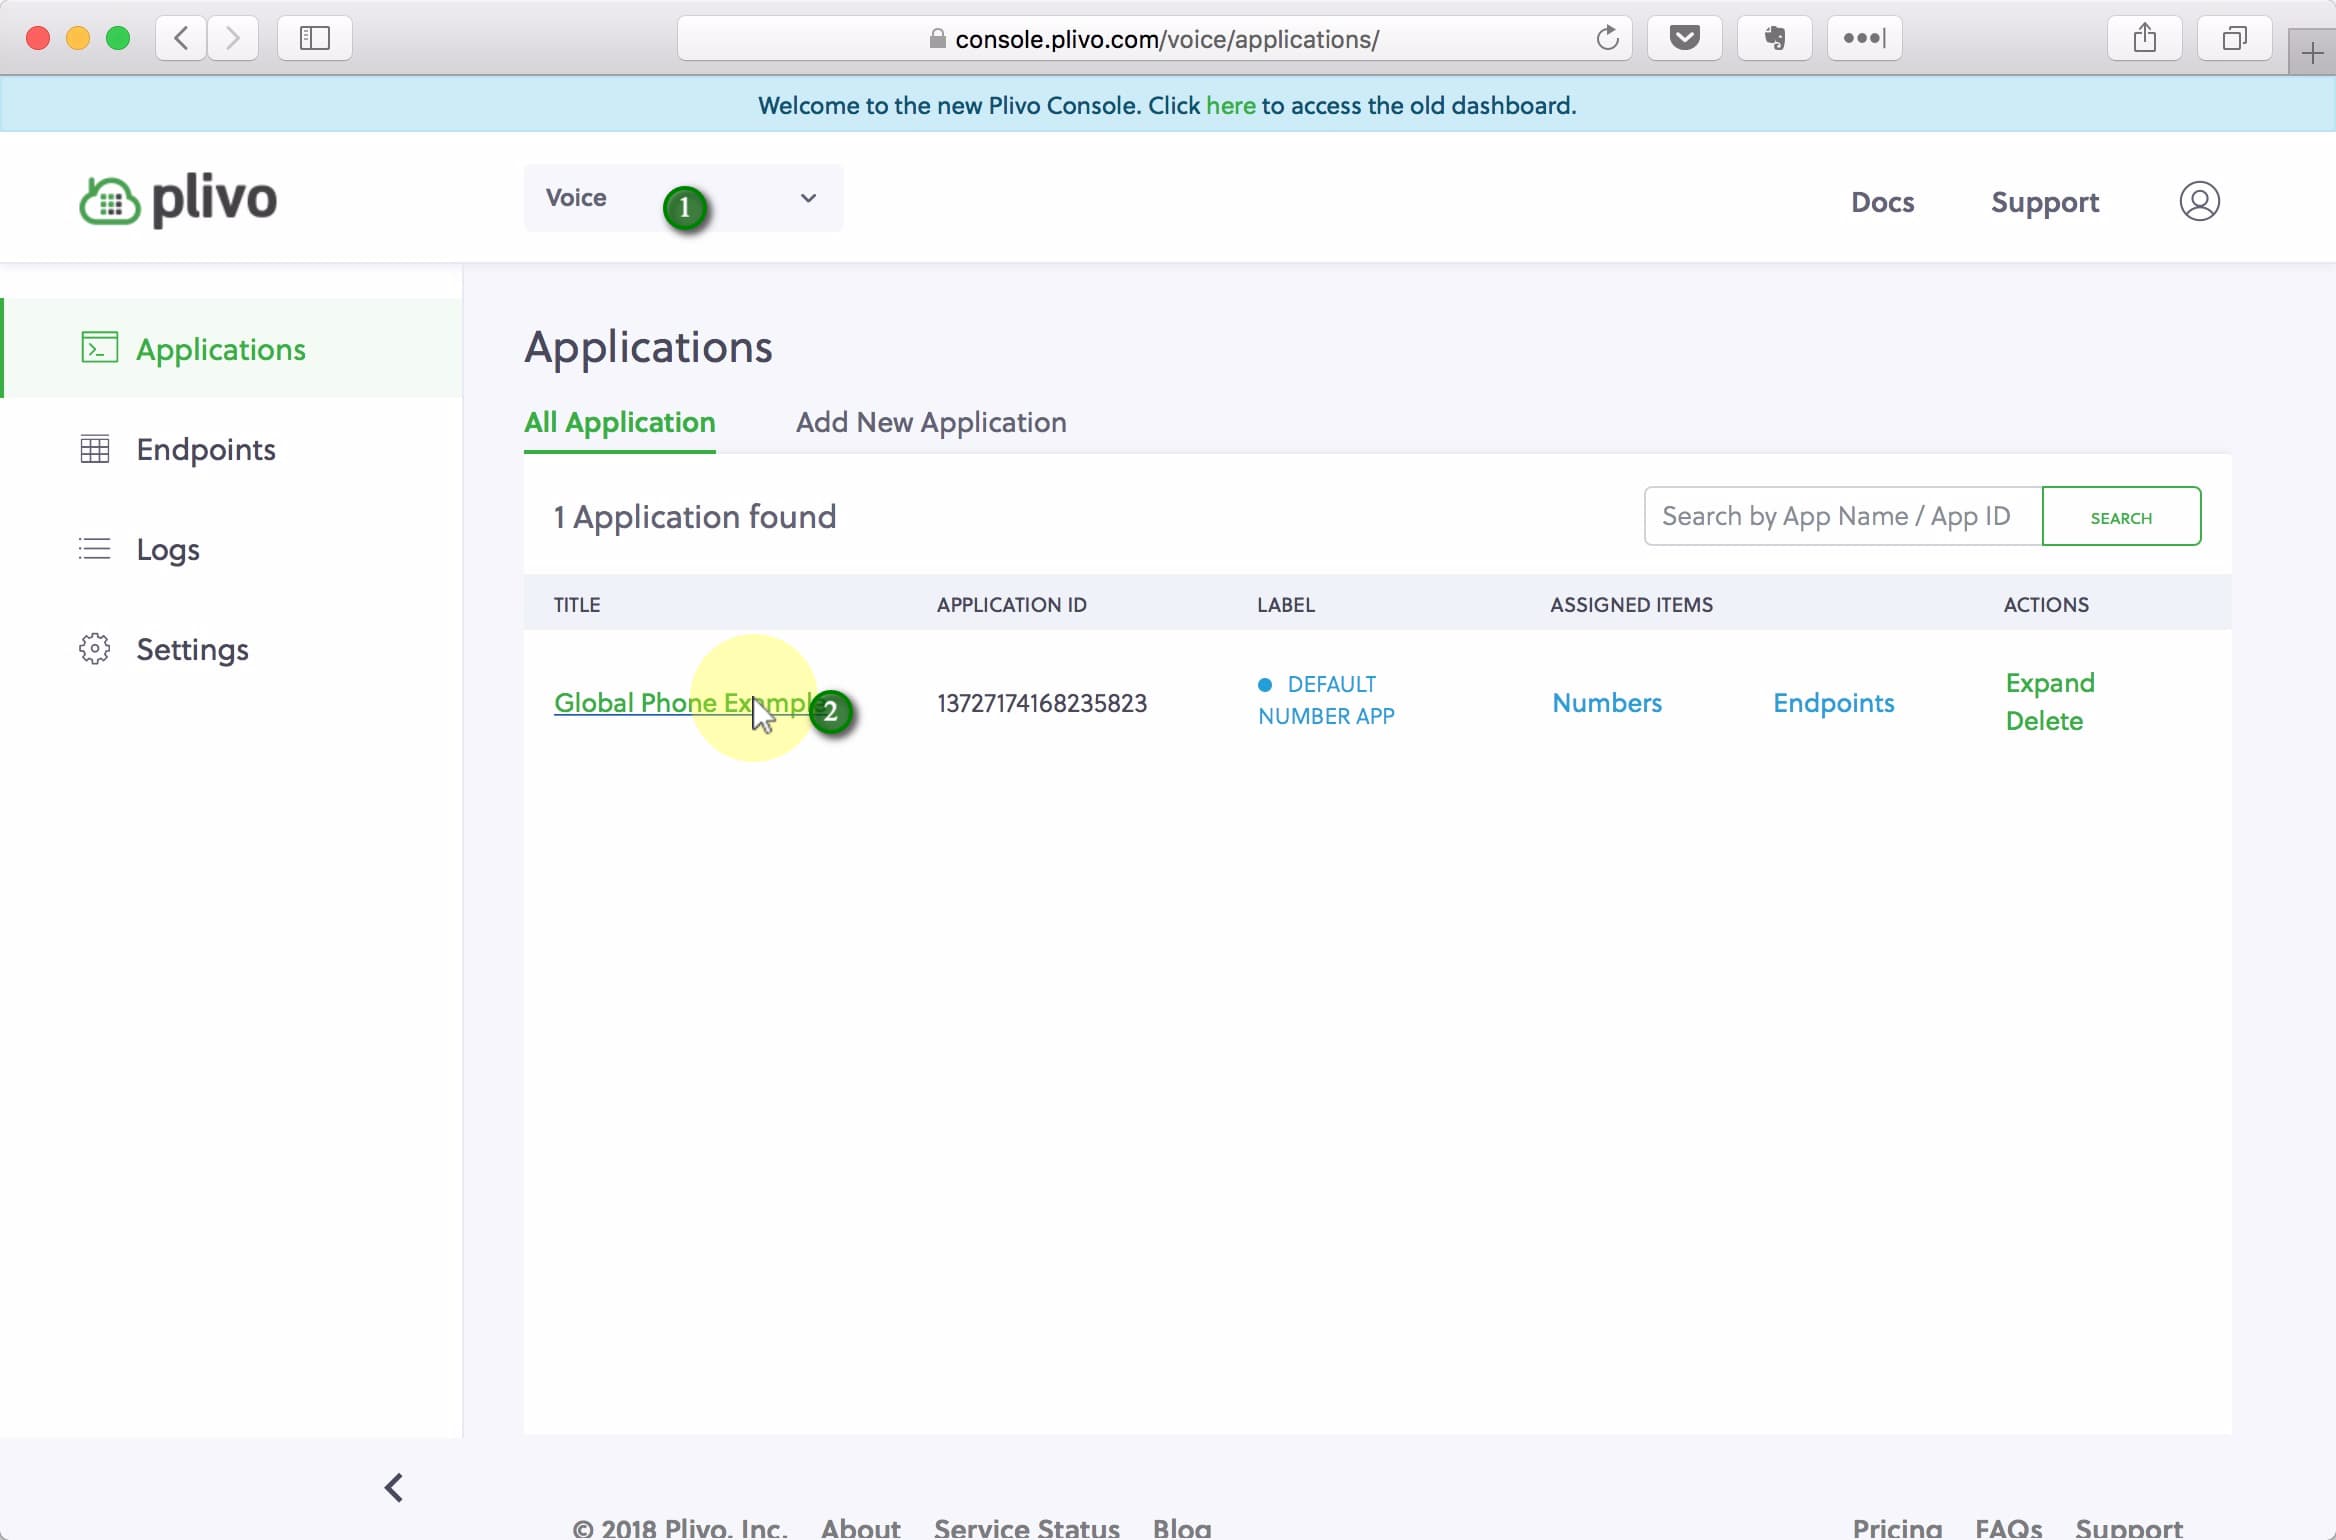Click the sidebar collapse toggle icon
The image size is (2336, 1540).
click(394, 1488)
